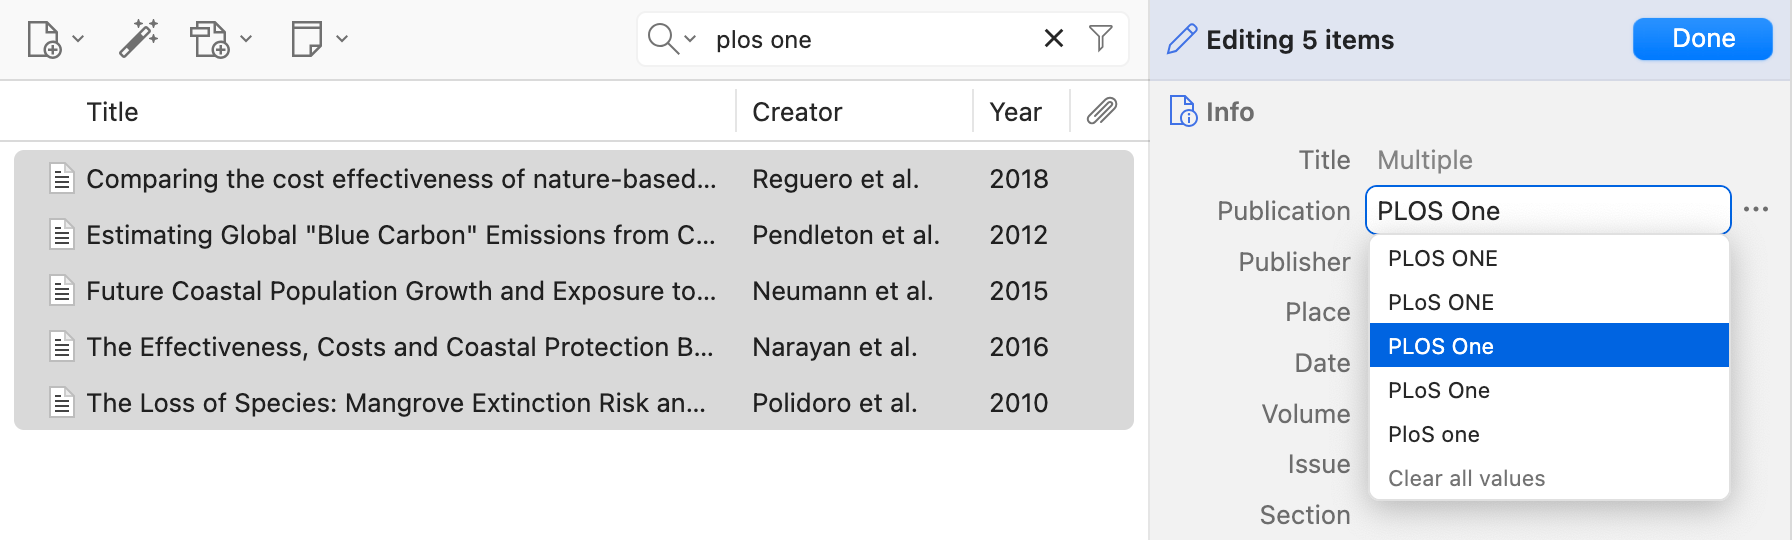Click the paperclip attachment column header

[1101, 111]
